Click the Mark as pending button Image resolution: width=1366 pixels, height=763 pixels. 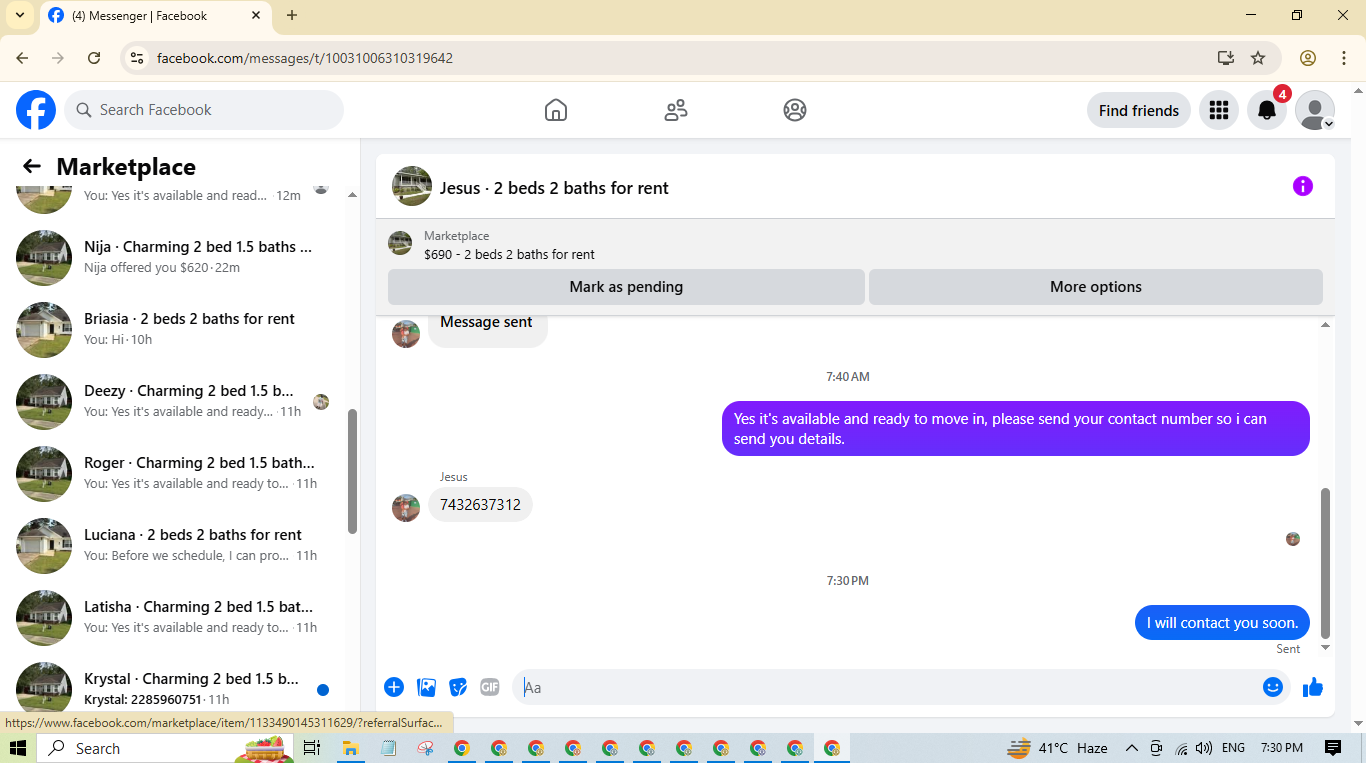(x=626, y=287)
